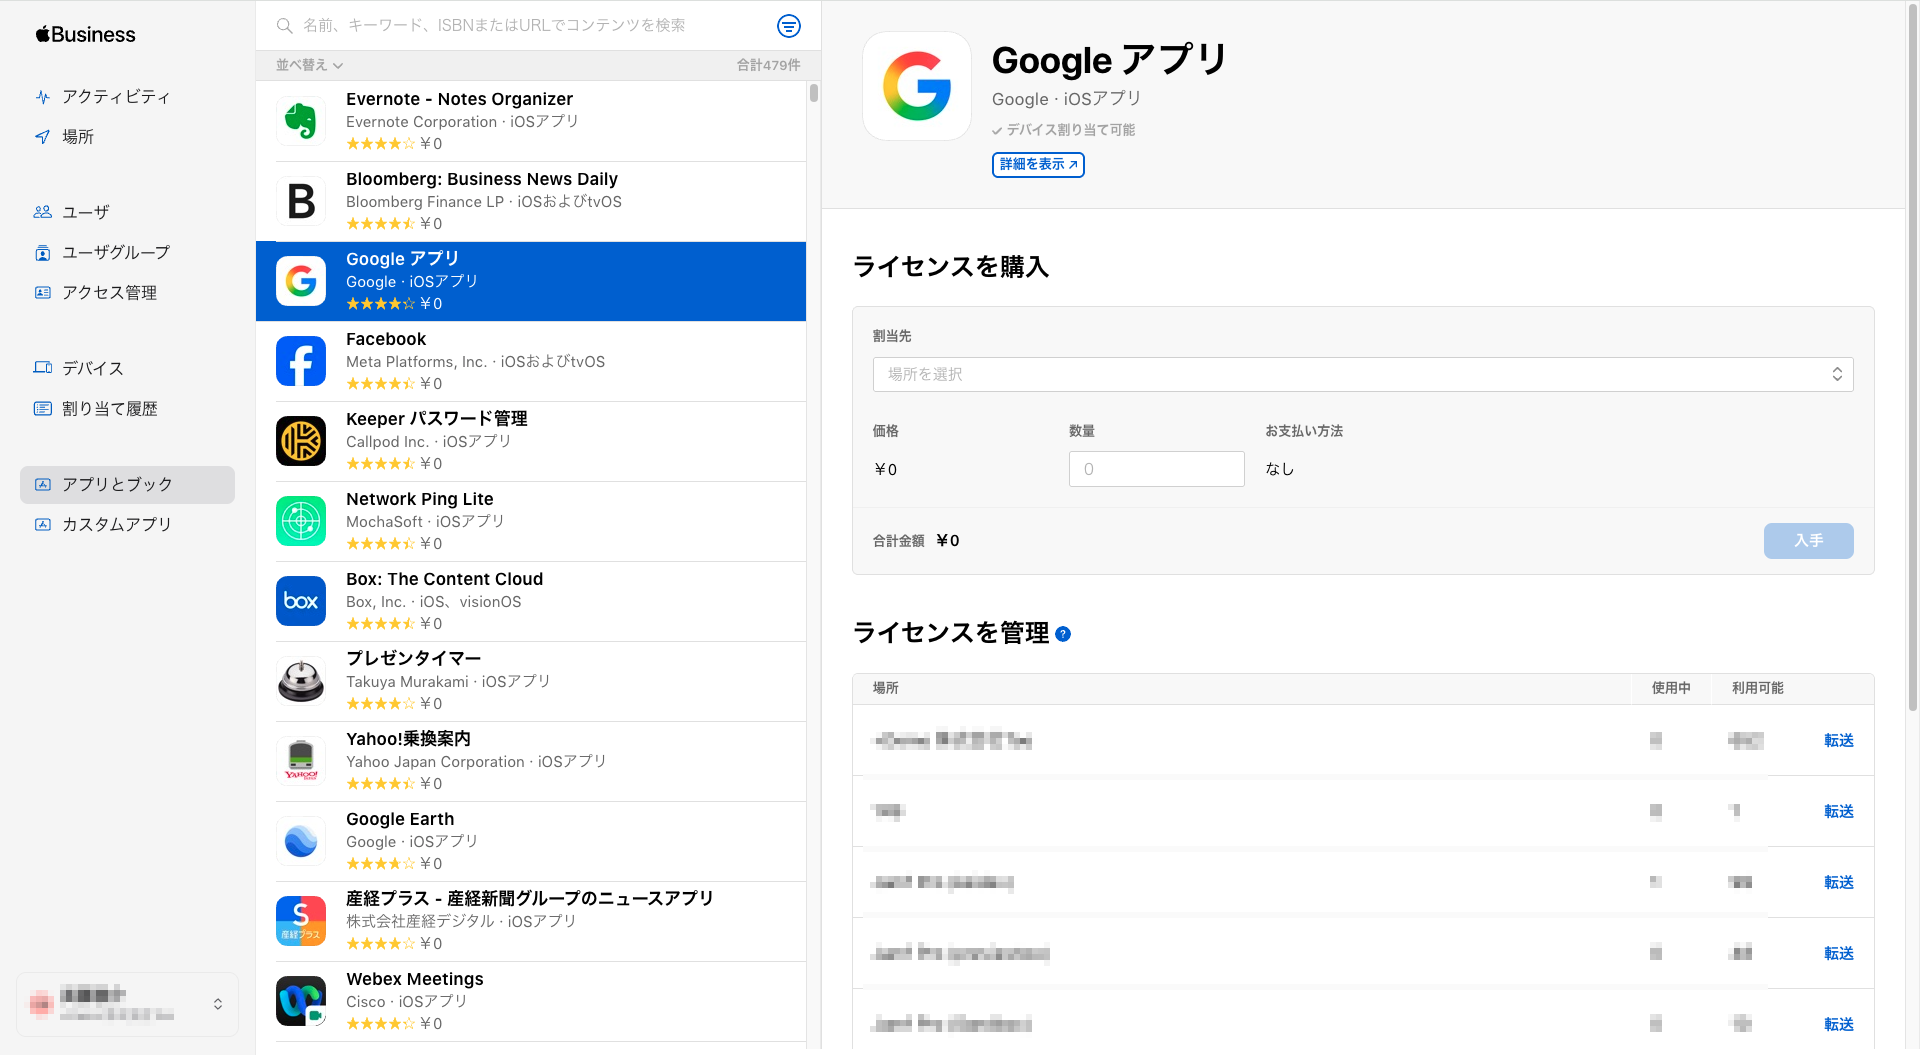This screenshot has width=1920, height=1055.
Task: Select the Google アプリ list row title
Action: click(x=402, y=259)
